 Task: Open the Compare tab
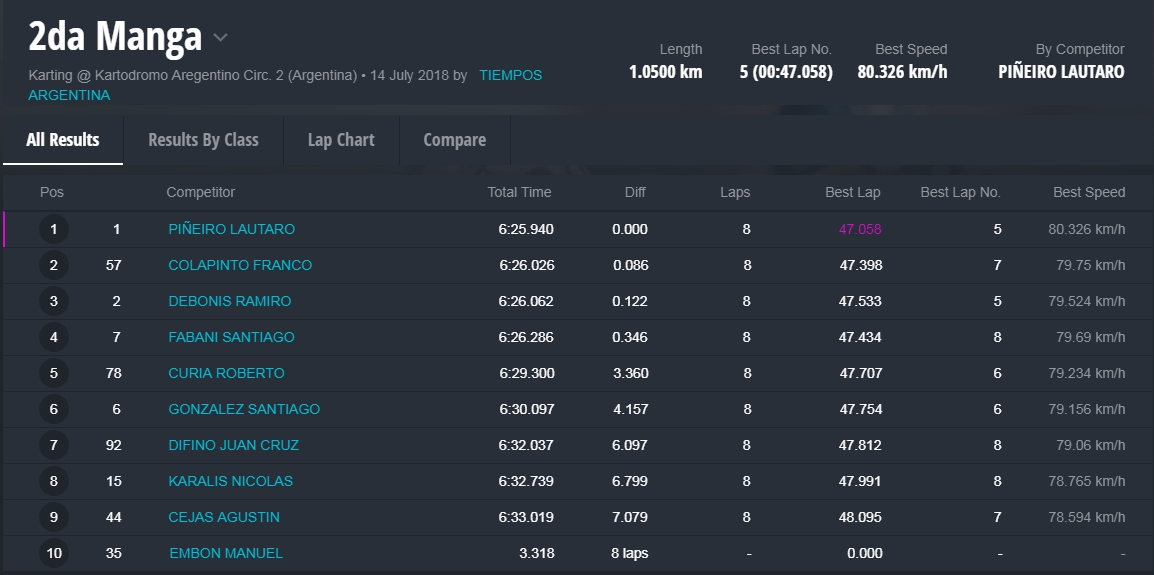point(454,140)
